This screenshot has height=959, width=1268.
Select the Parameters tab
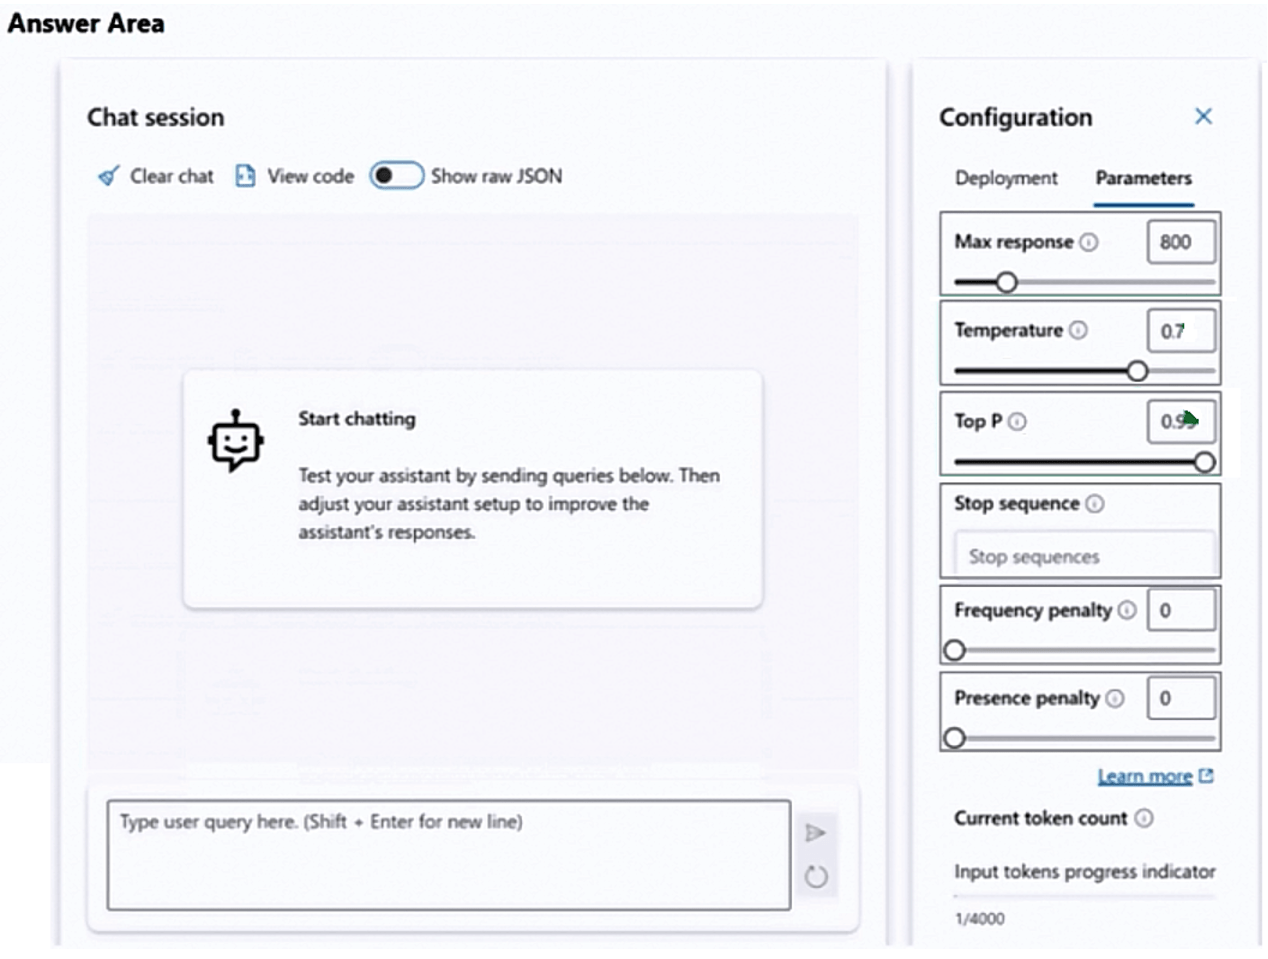tap(1143, 178)
